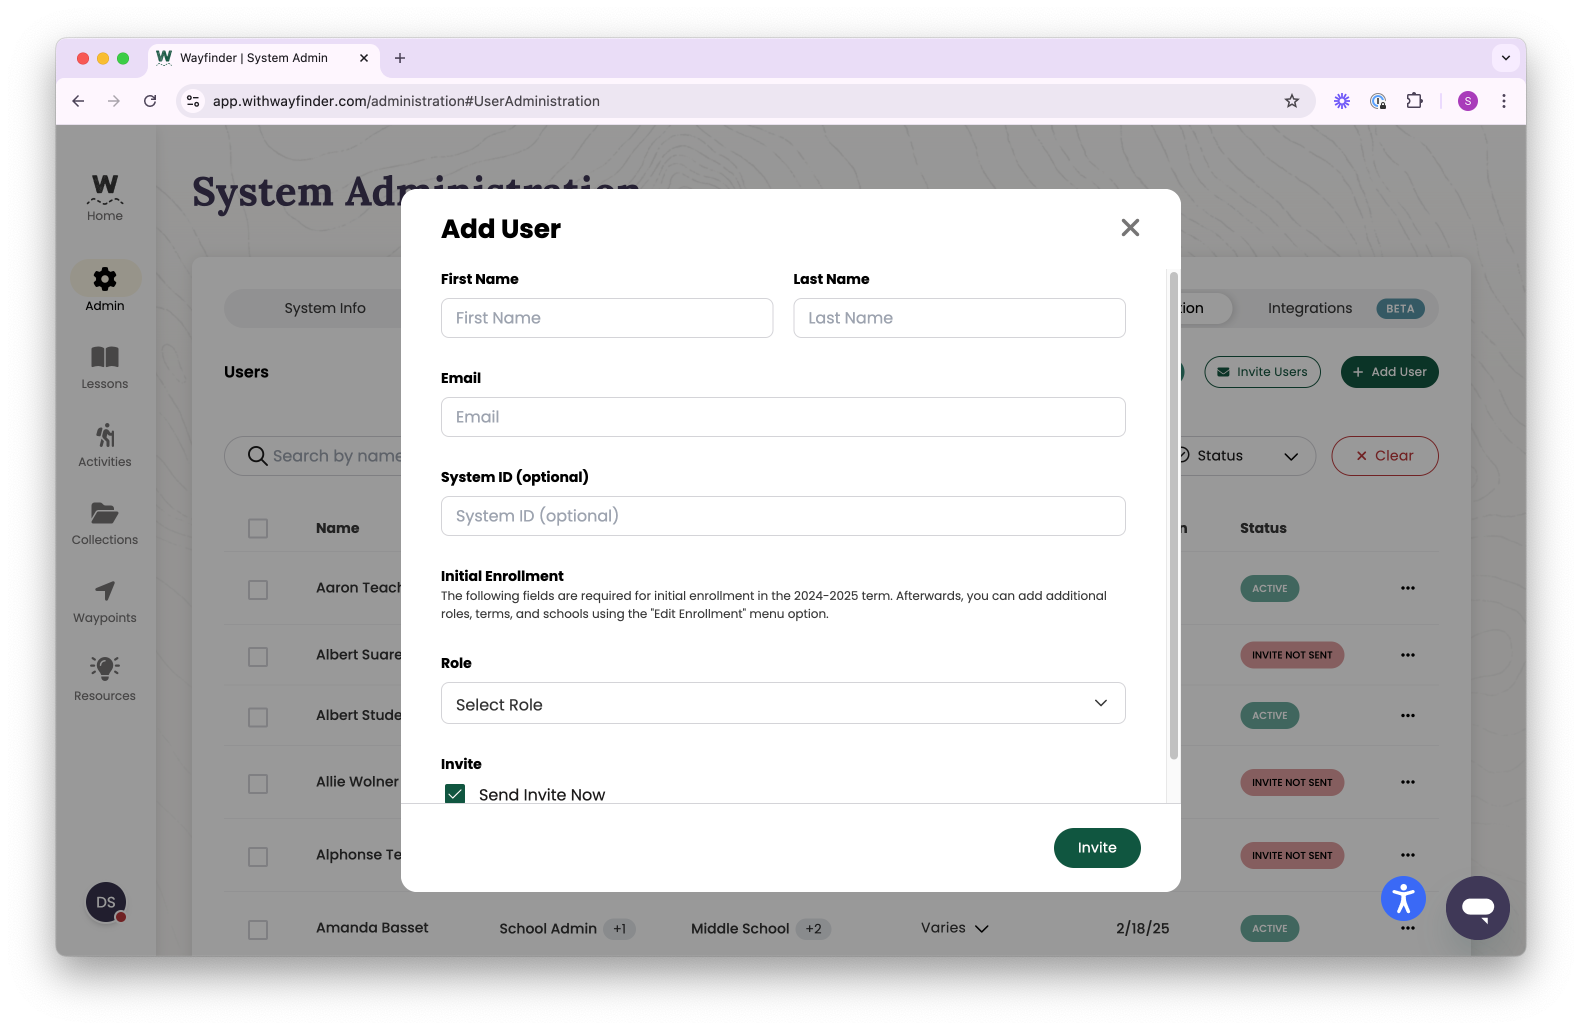Open row actions for Albert Stude
The image size is (1582, 1030).
tap(1408, 716)
